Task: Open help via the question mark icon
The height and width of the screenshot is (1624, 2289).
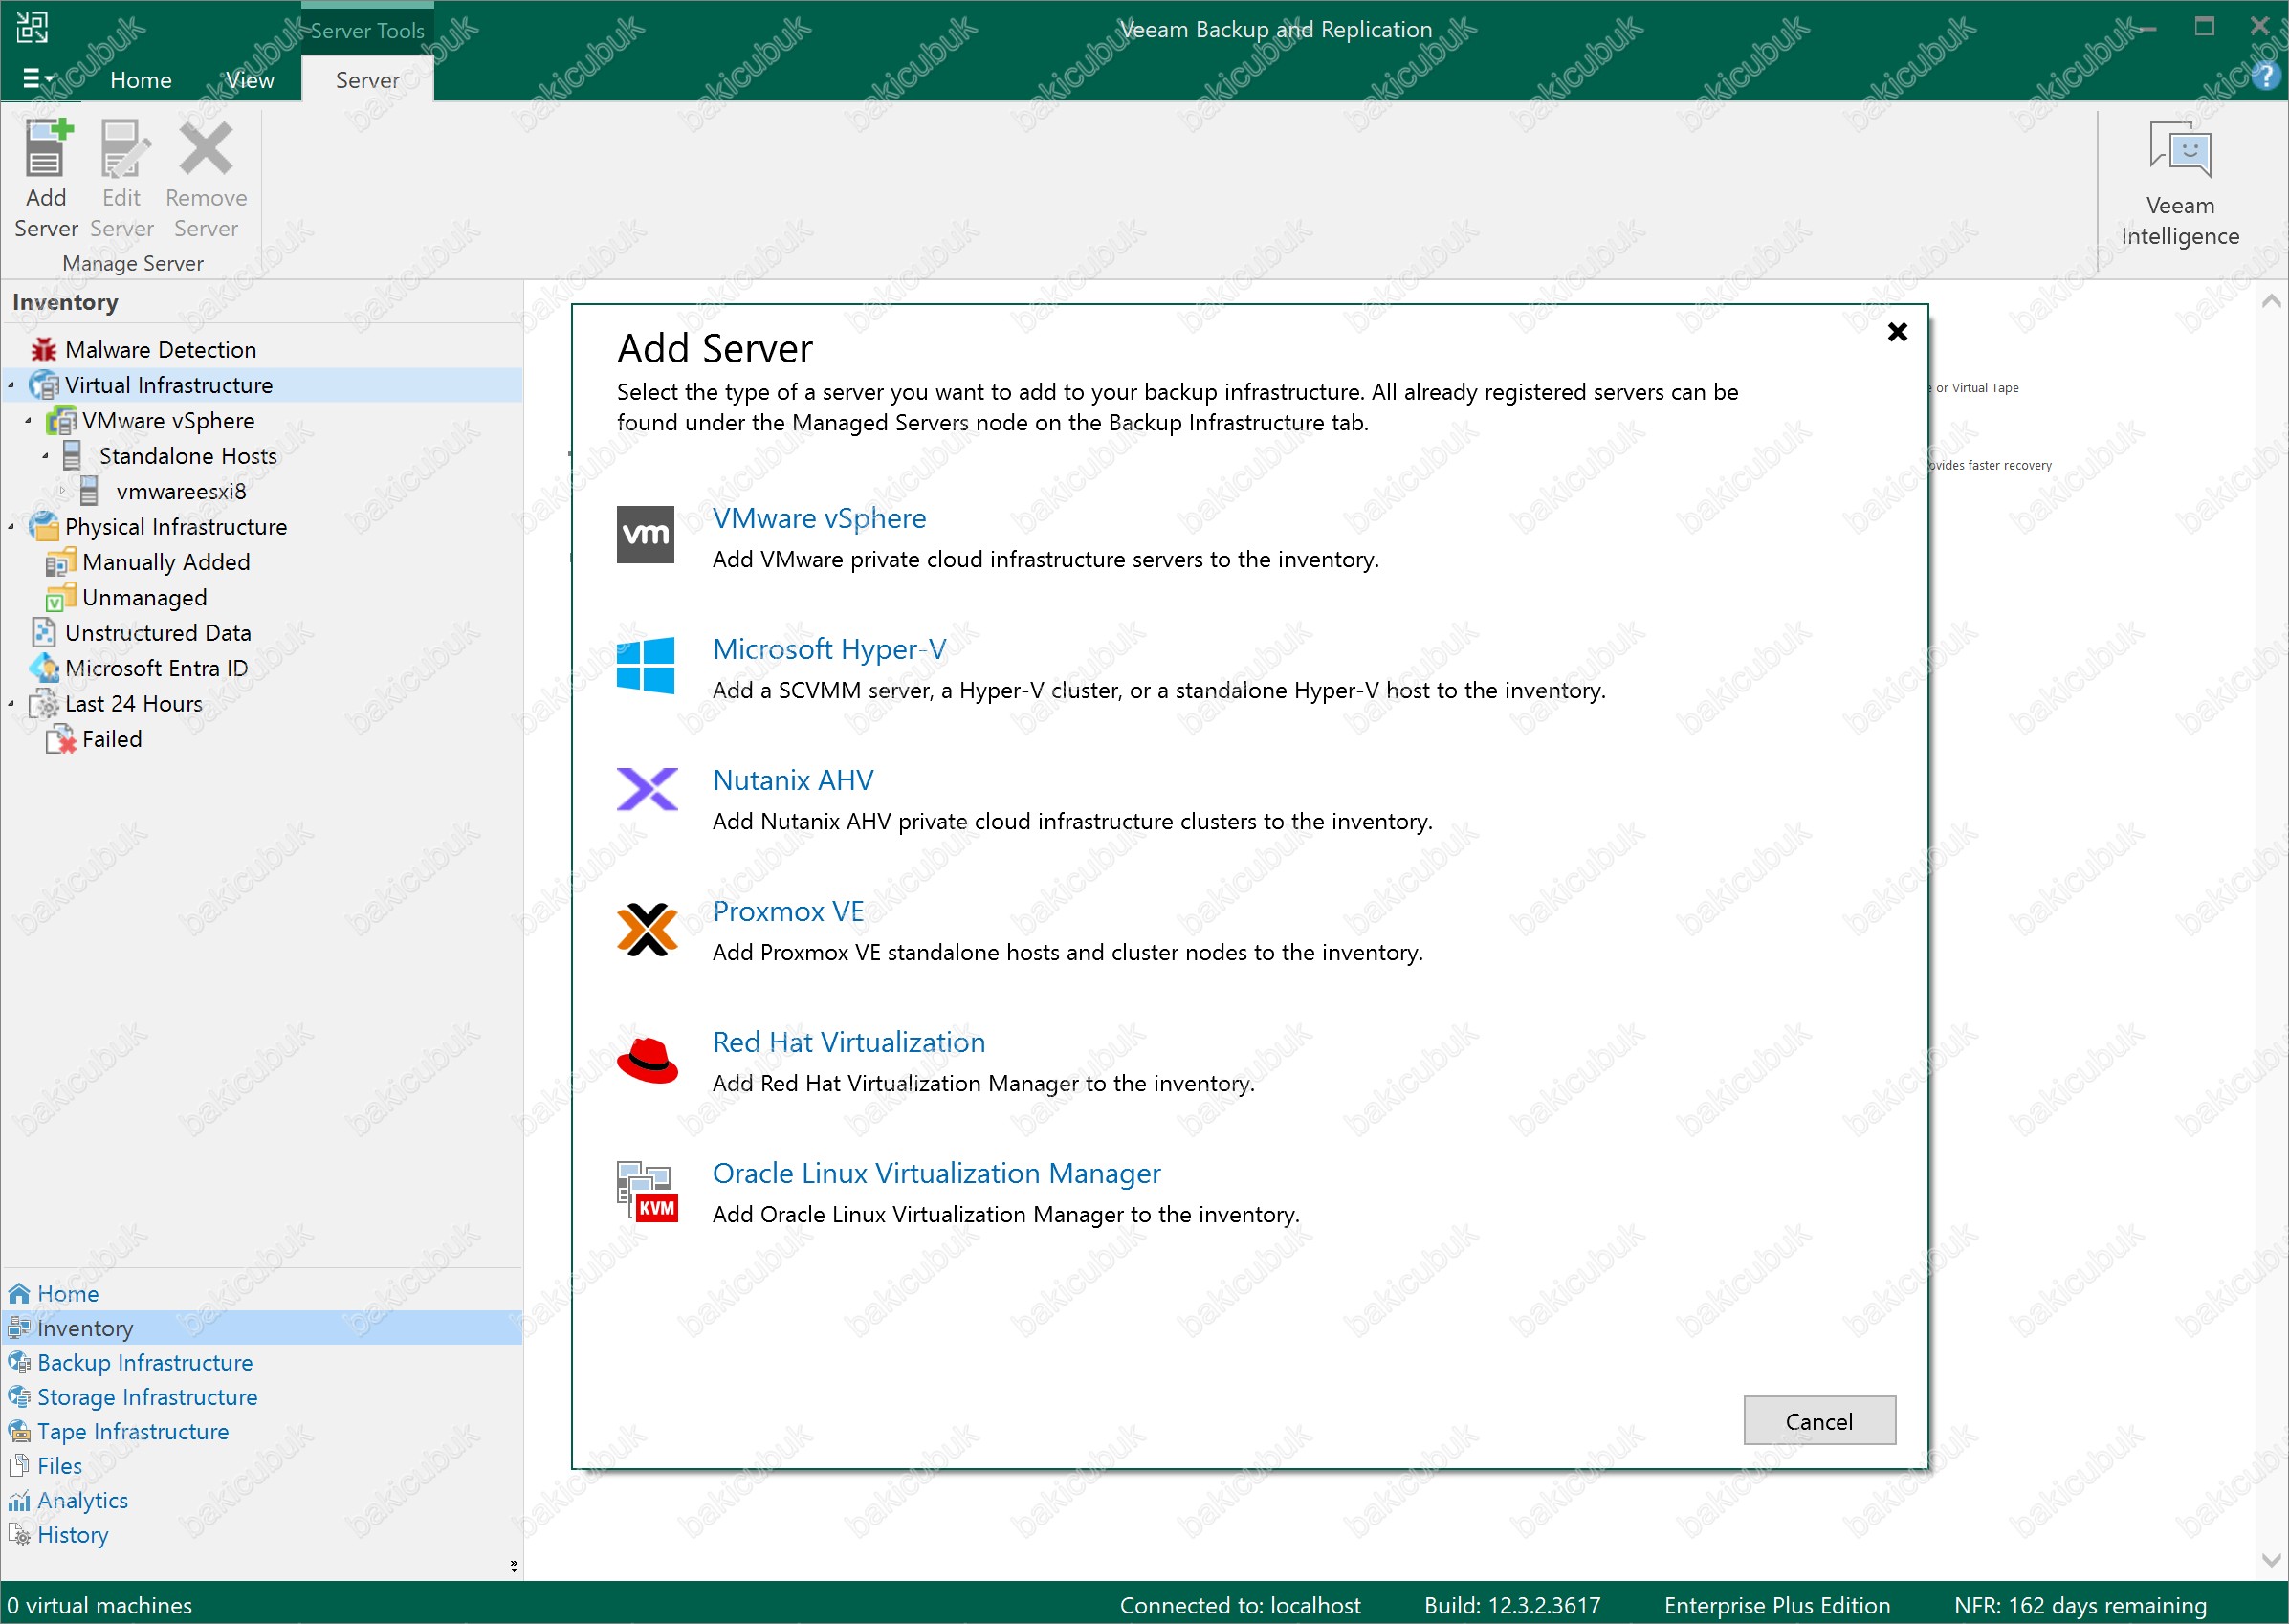Action: (2266, 76)
